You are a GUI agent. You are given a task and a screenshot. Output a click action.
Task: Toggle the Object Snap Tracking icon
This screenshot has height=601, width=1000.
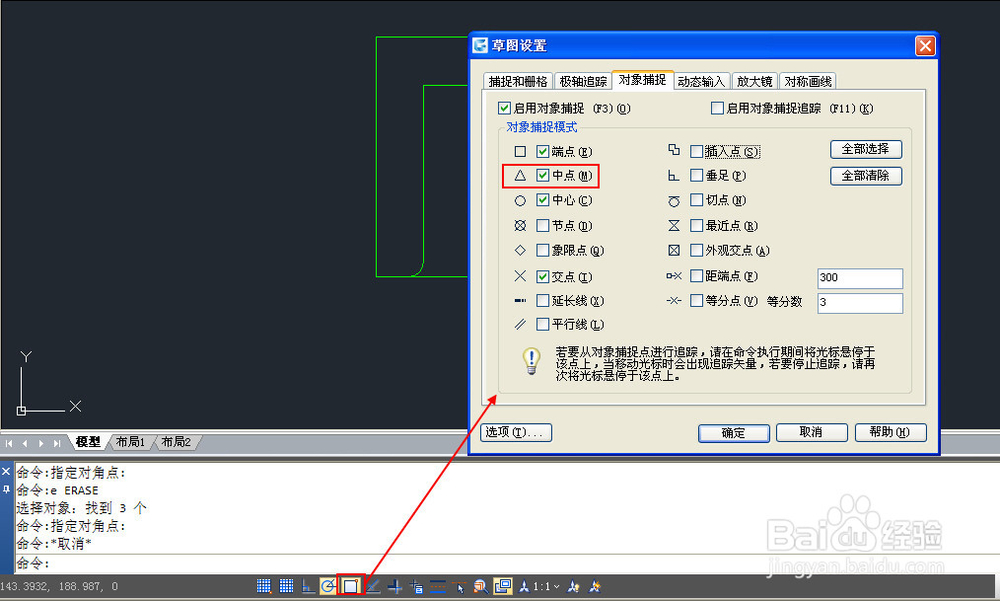point(372,586)
